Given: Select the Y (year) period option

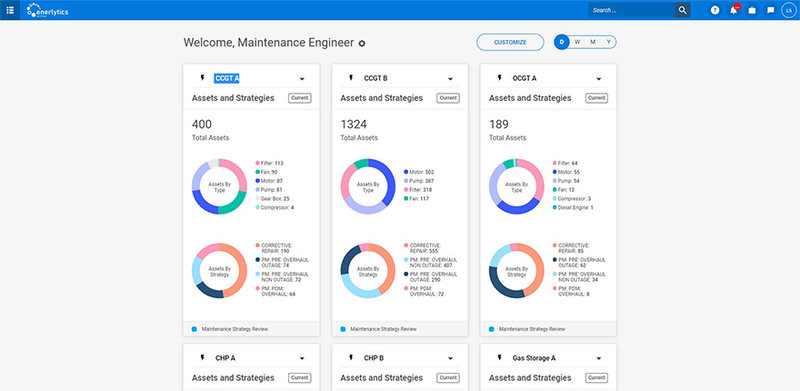Looking at the screenshot, I should click(608, 42).
